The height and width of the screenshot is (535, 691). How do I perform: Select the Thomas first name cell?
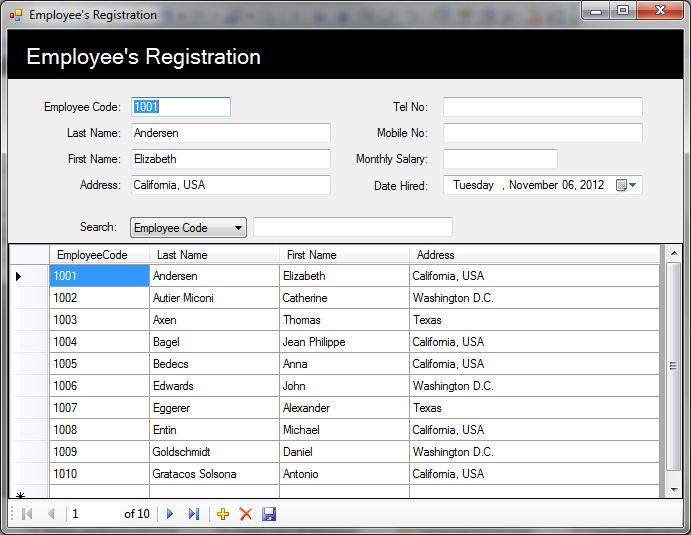click(344, 320)
